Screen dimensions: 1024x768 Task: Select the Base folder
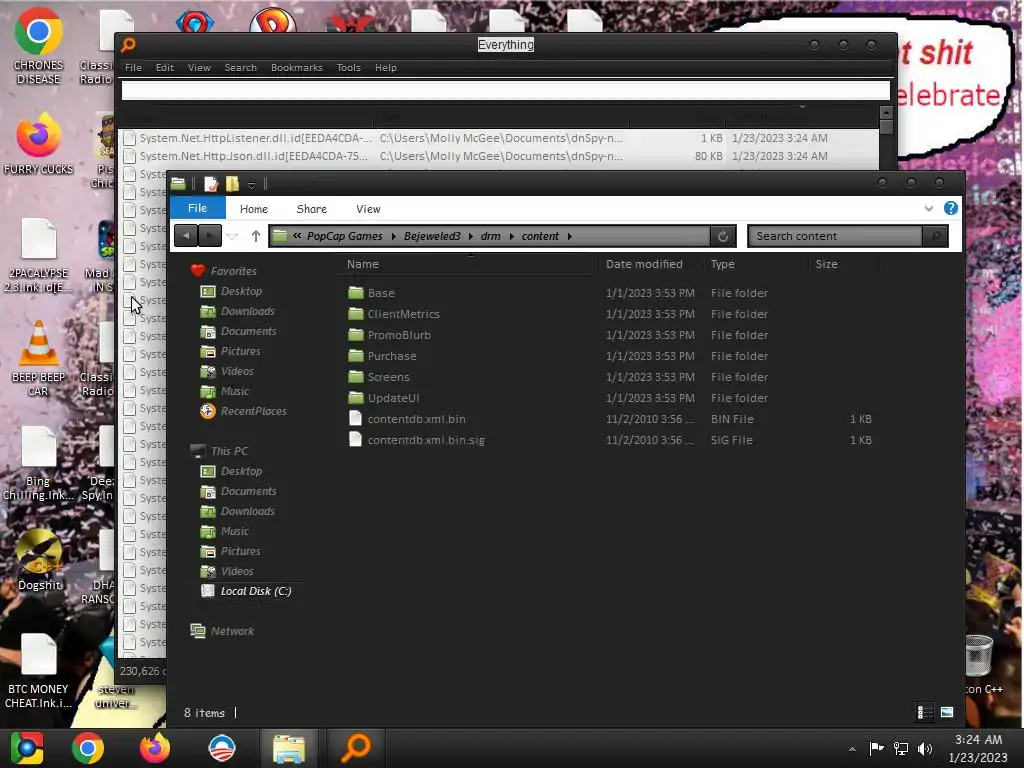381,293
